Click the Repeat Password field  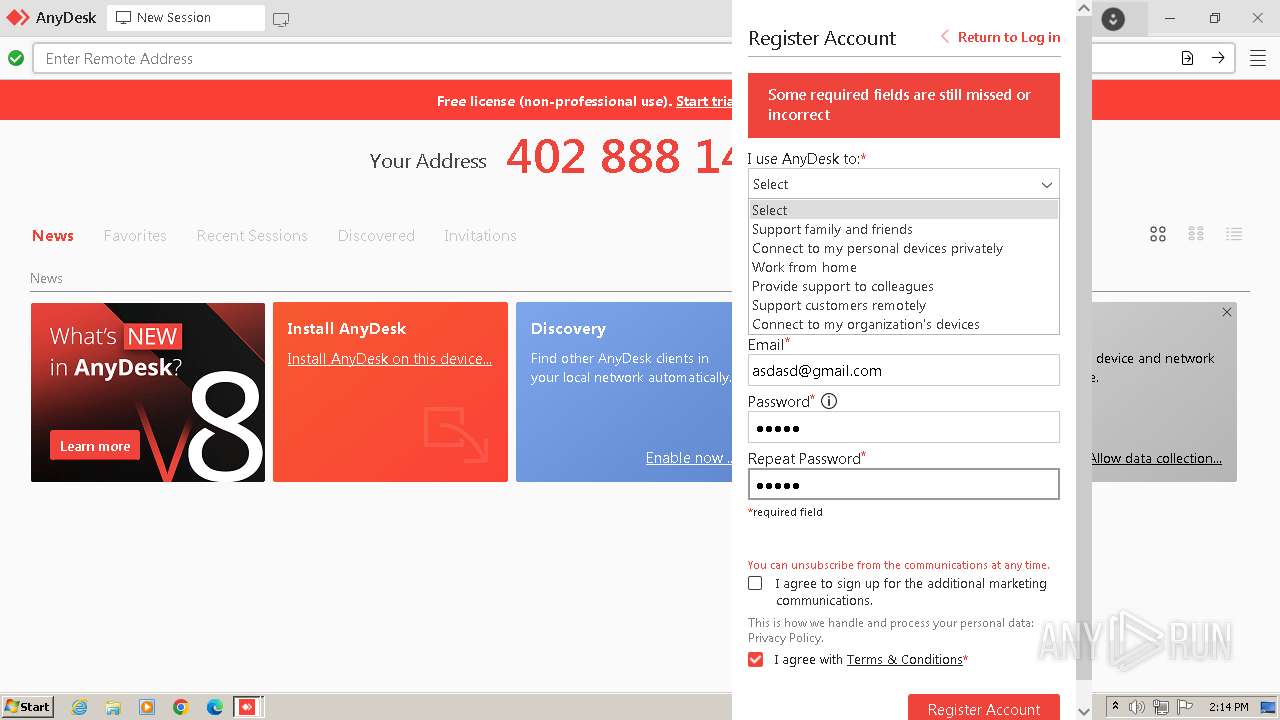904,484
